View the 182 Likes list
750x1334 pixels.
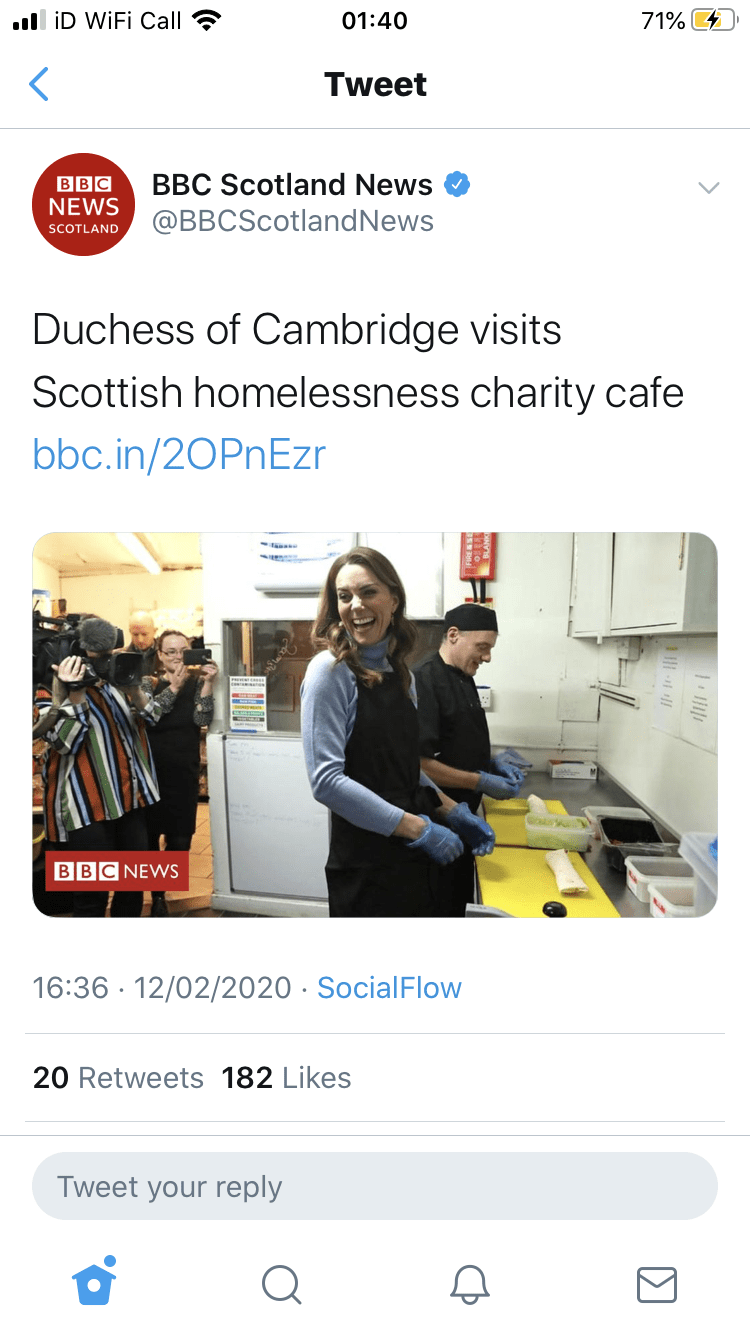click(286, 1078)
